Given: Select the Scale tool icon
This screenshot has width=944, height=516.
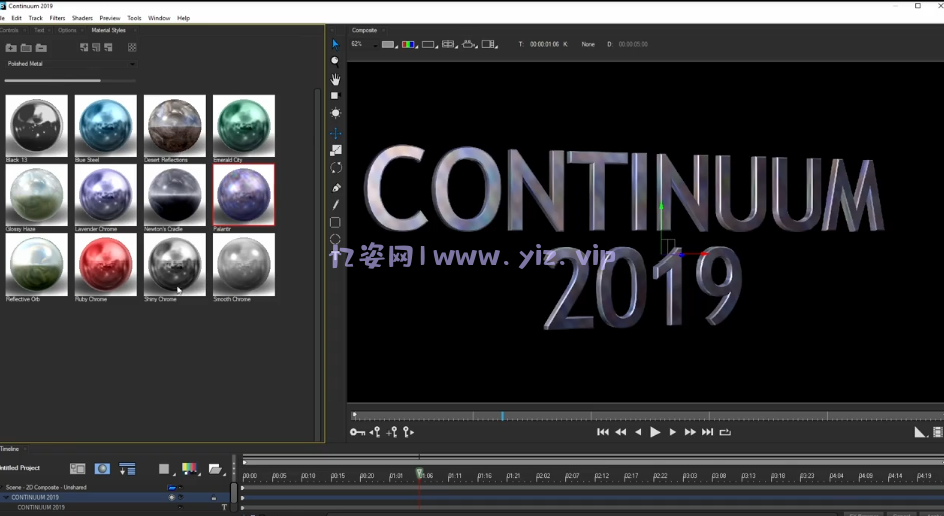Looking at the screenshot, I should click(x=335, y=151).
